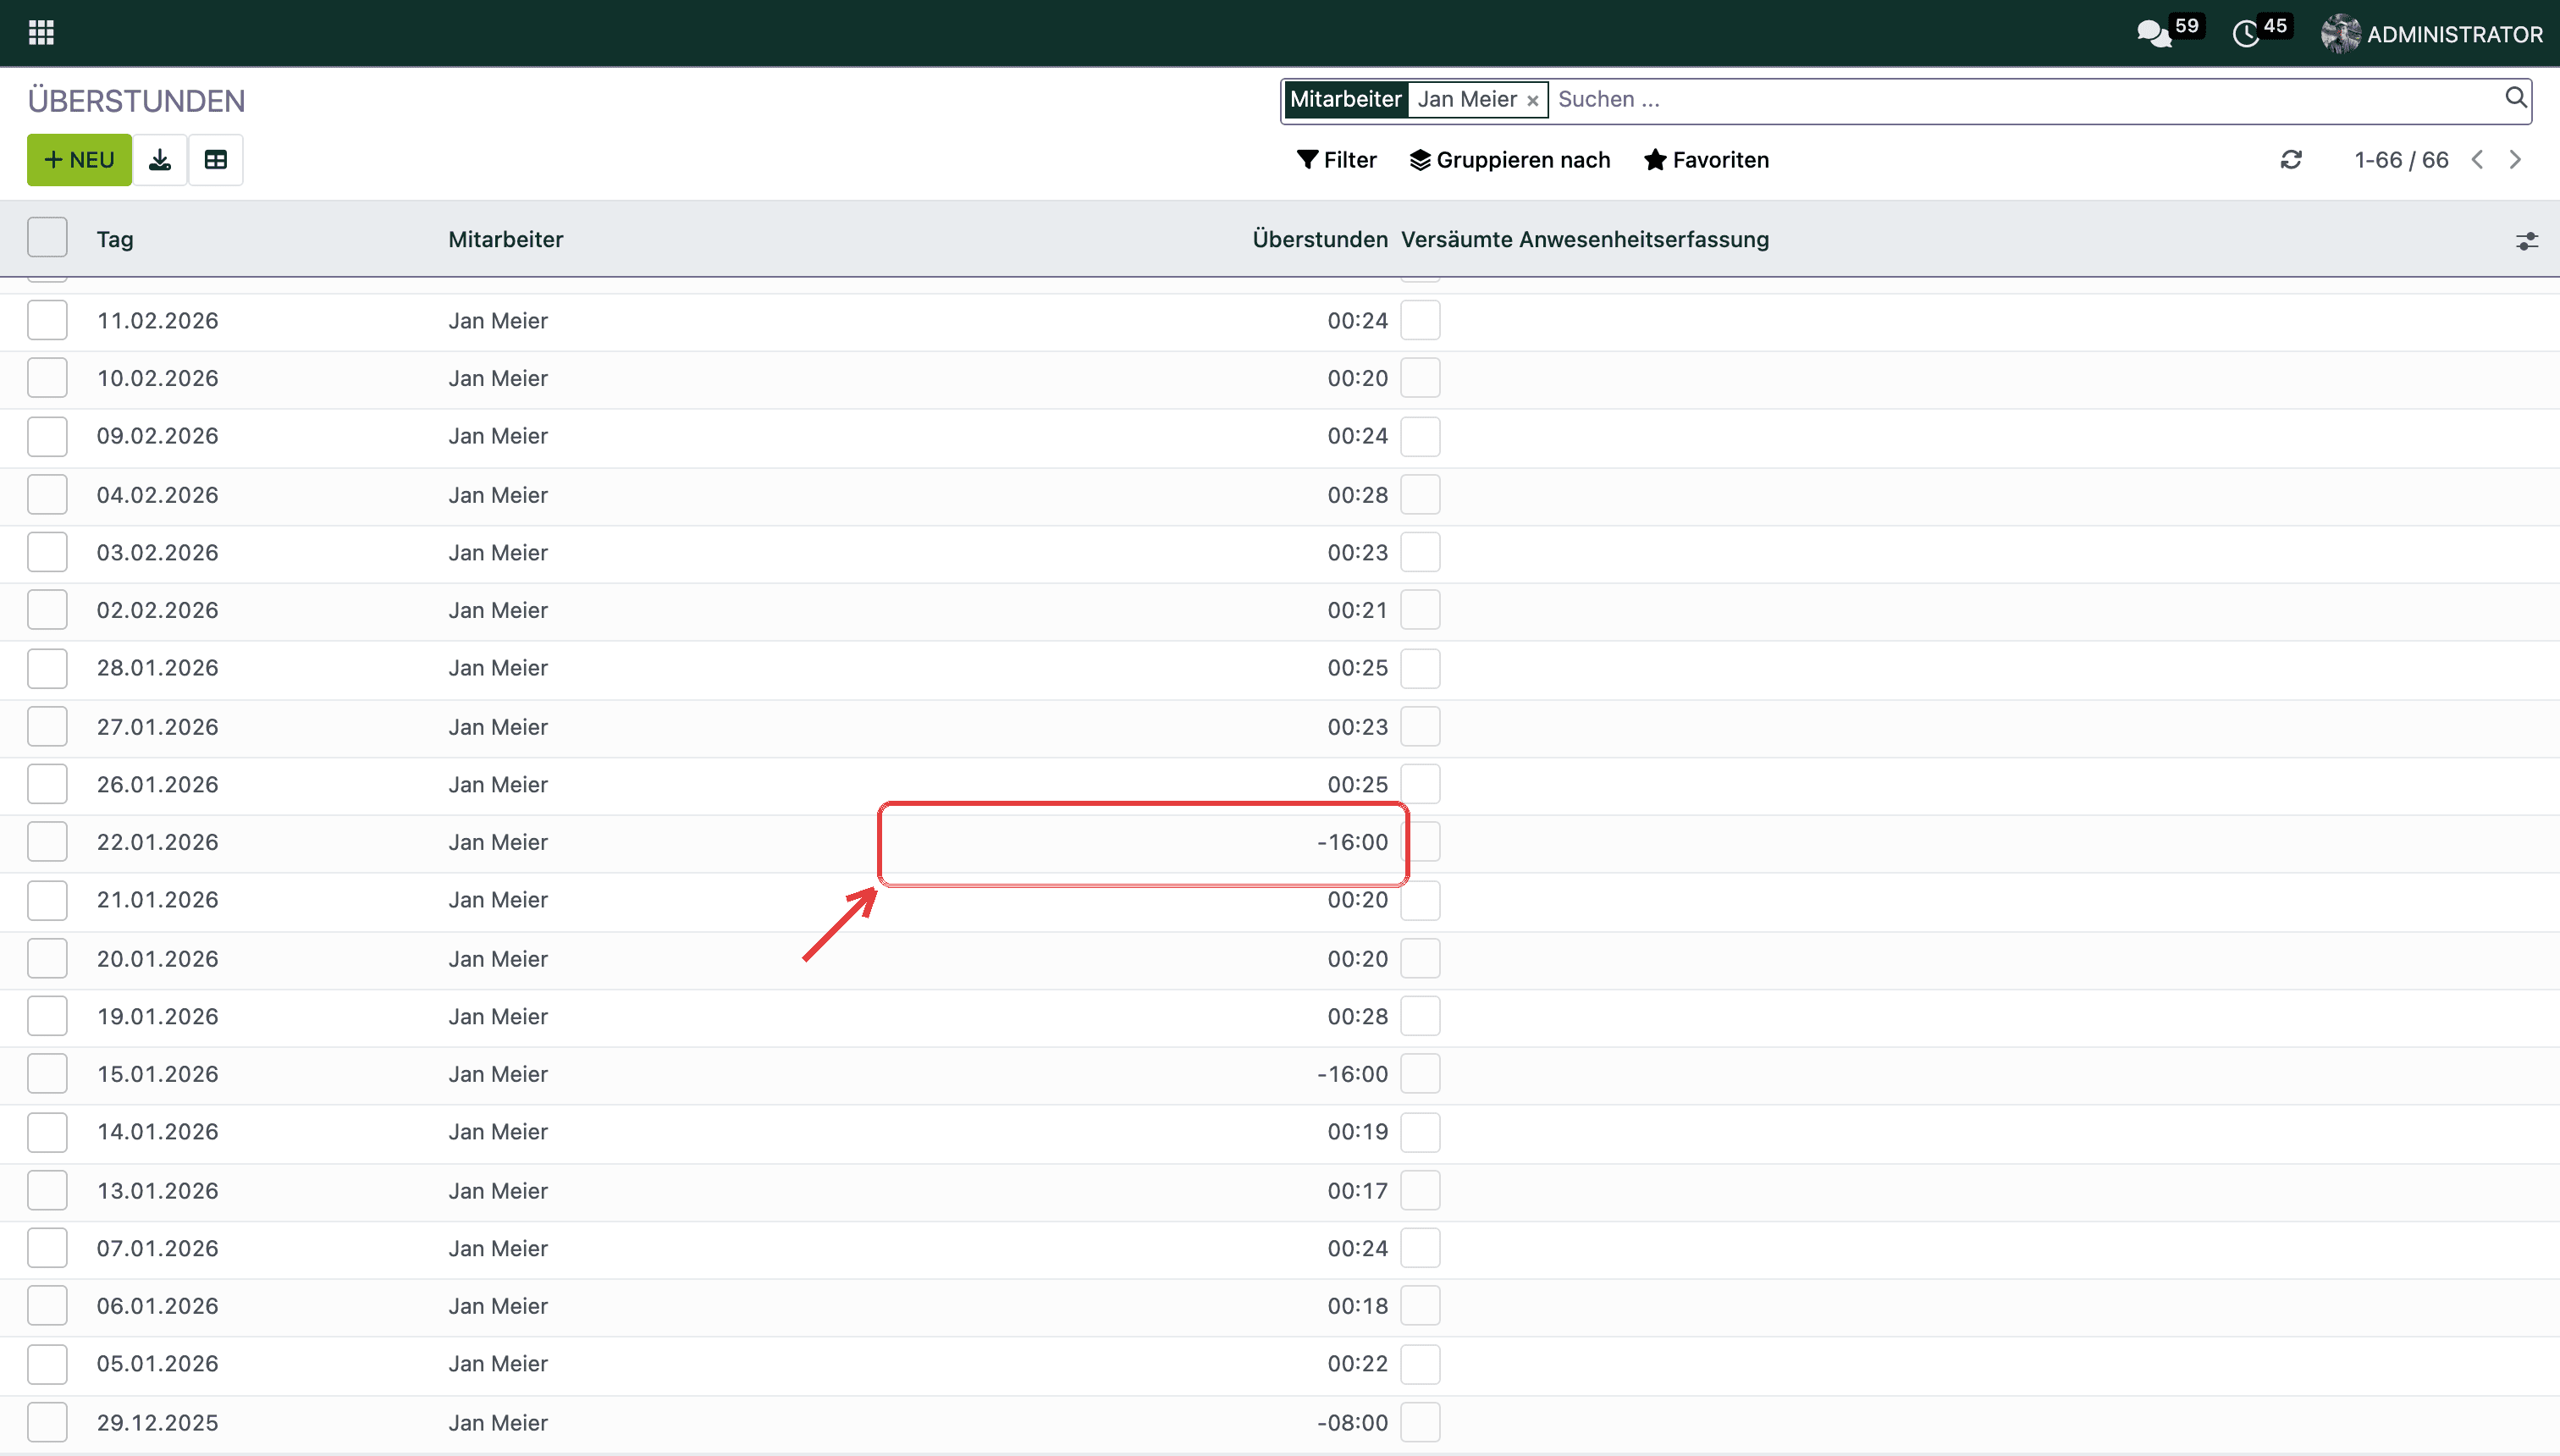The width and height of the screenshot is (2560, 1456).
Task: Select the 15.01.2026 row checkbox
Action: click(x=47, y=1073)
